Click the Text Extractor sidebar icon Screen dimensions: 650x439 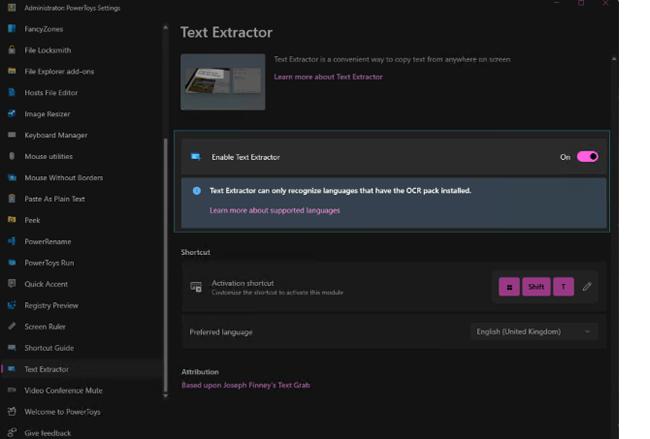(12, 369)
